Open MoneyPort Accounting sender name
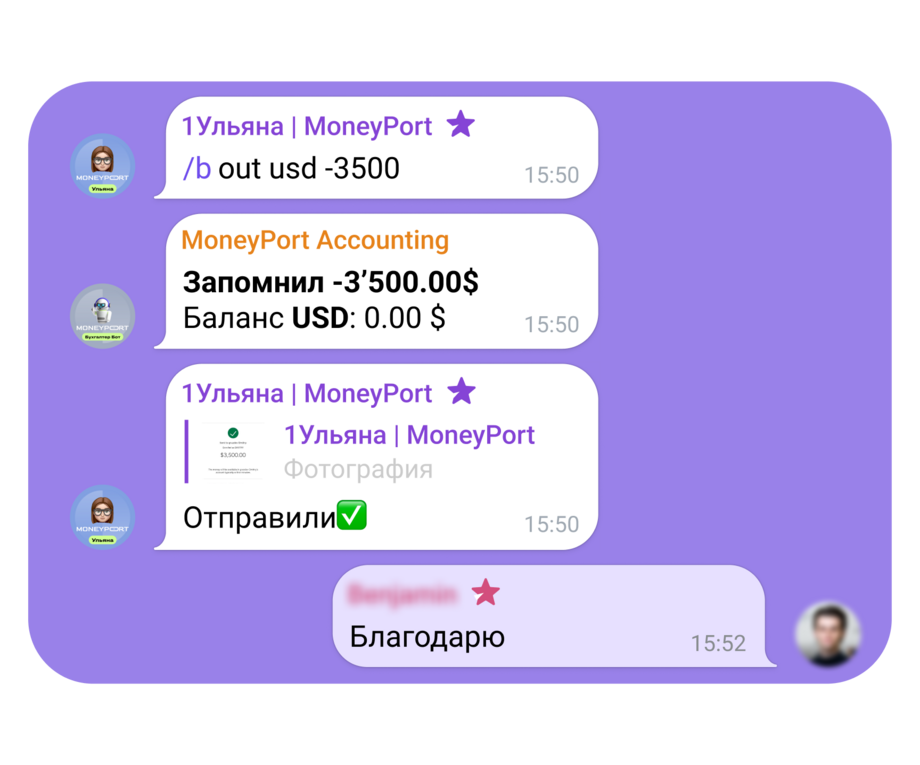This screenshot has height=765, width=920. [x=315, y=241]
